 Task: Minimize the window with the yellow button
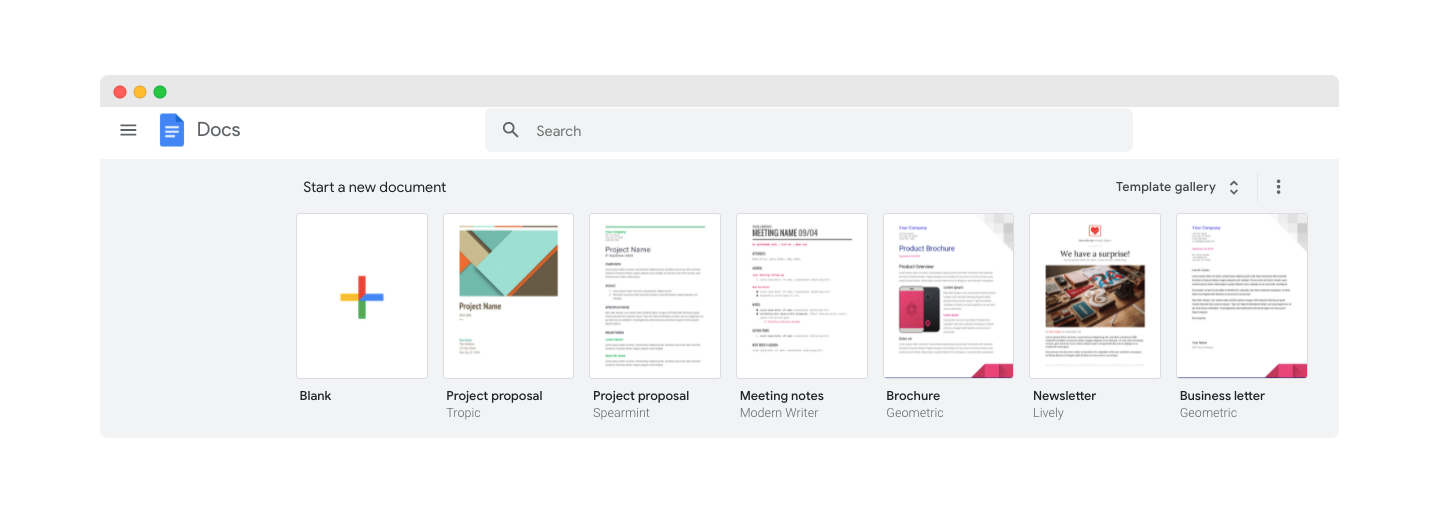point(140,92)
